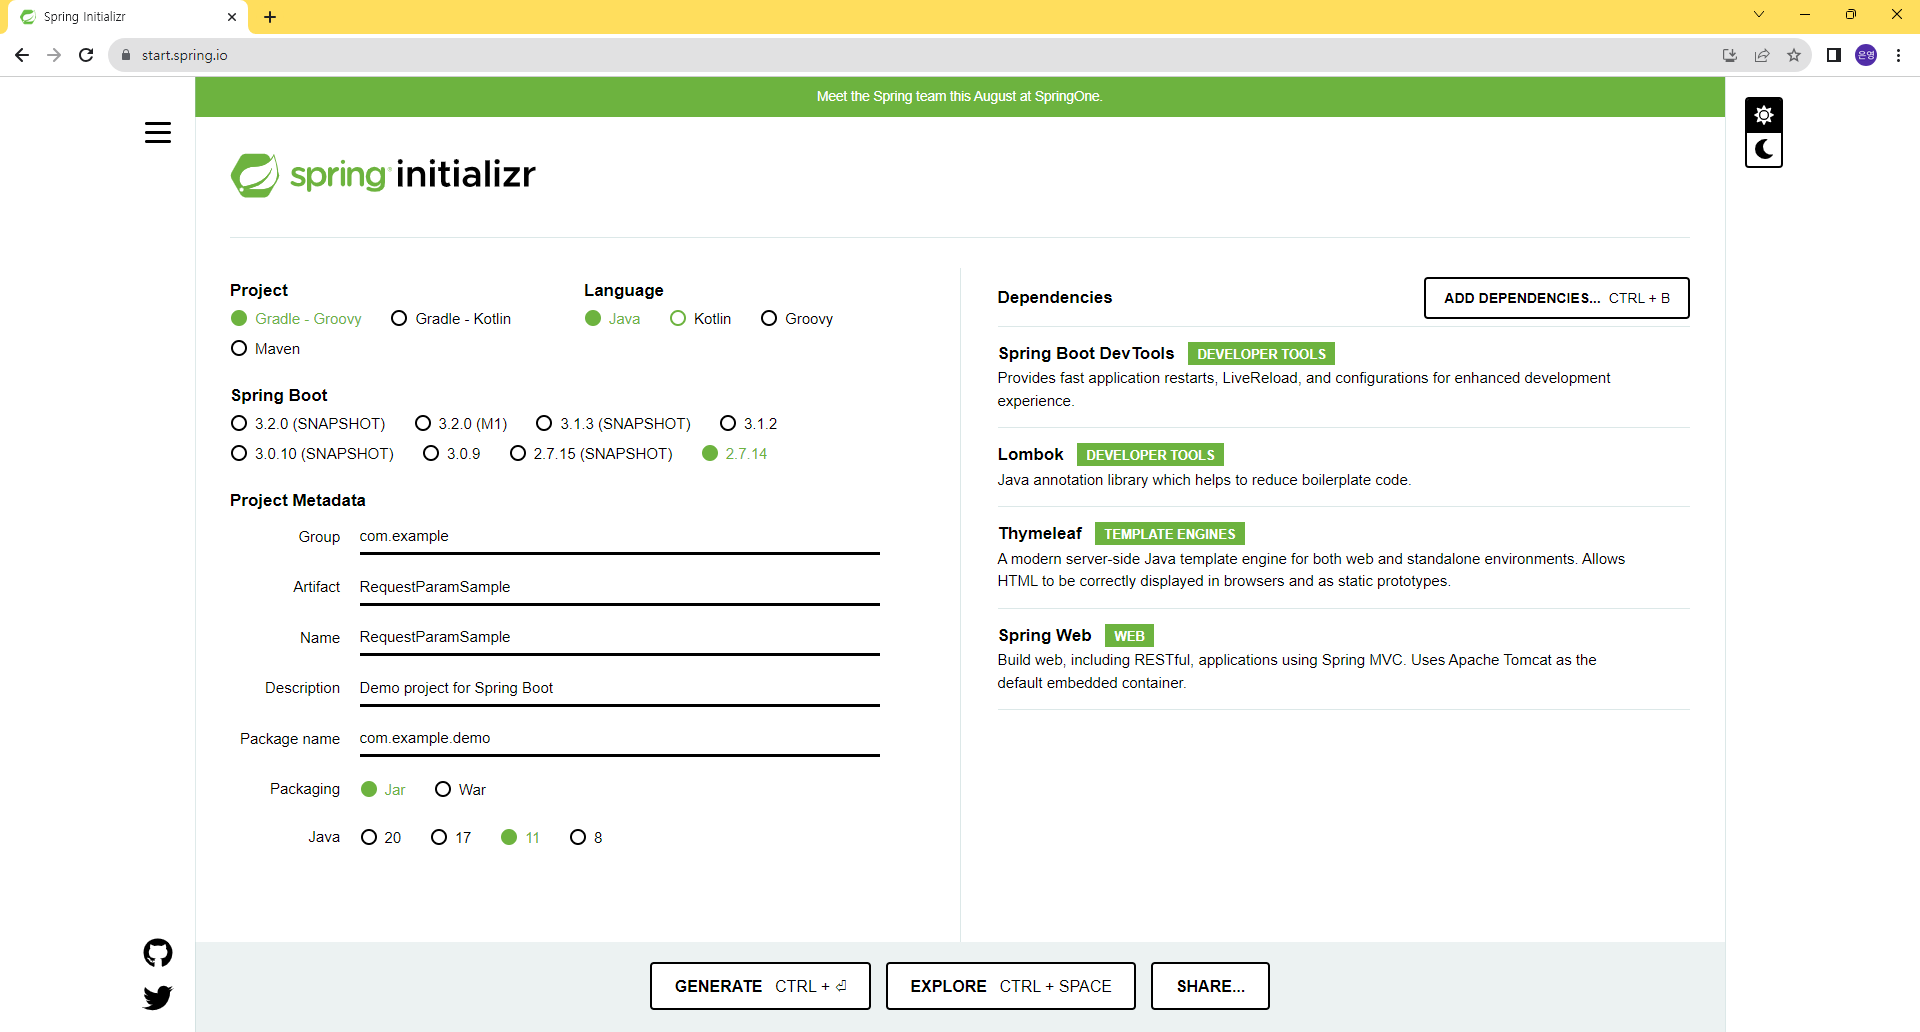Click the install app icon in address bar
This screenshot has width=1920, height=1032.
(1730, 55)
